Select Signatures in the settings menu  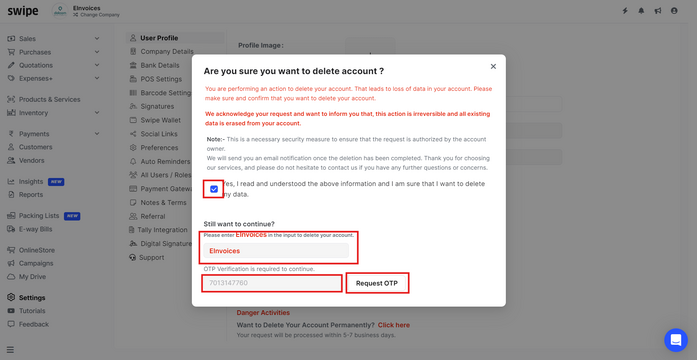click(152, 106)
